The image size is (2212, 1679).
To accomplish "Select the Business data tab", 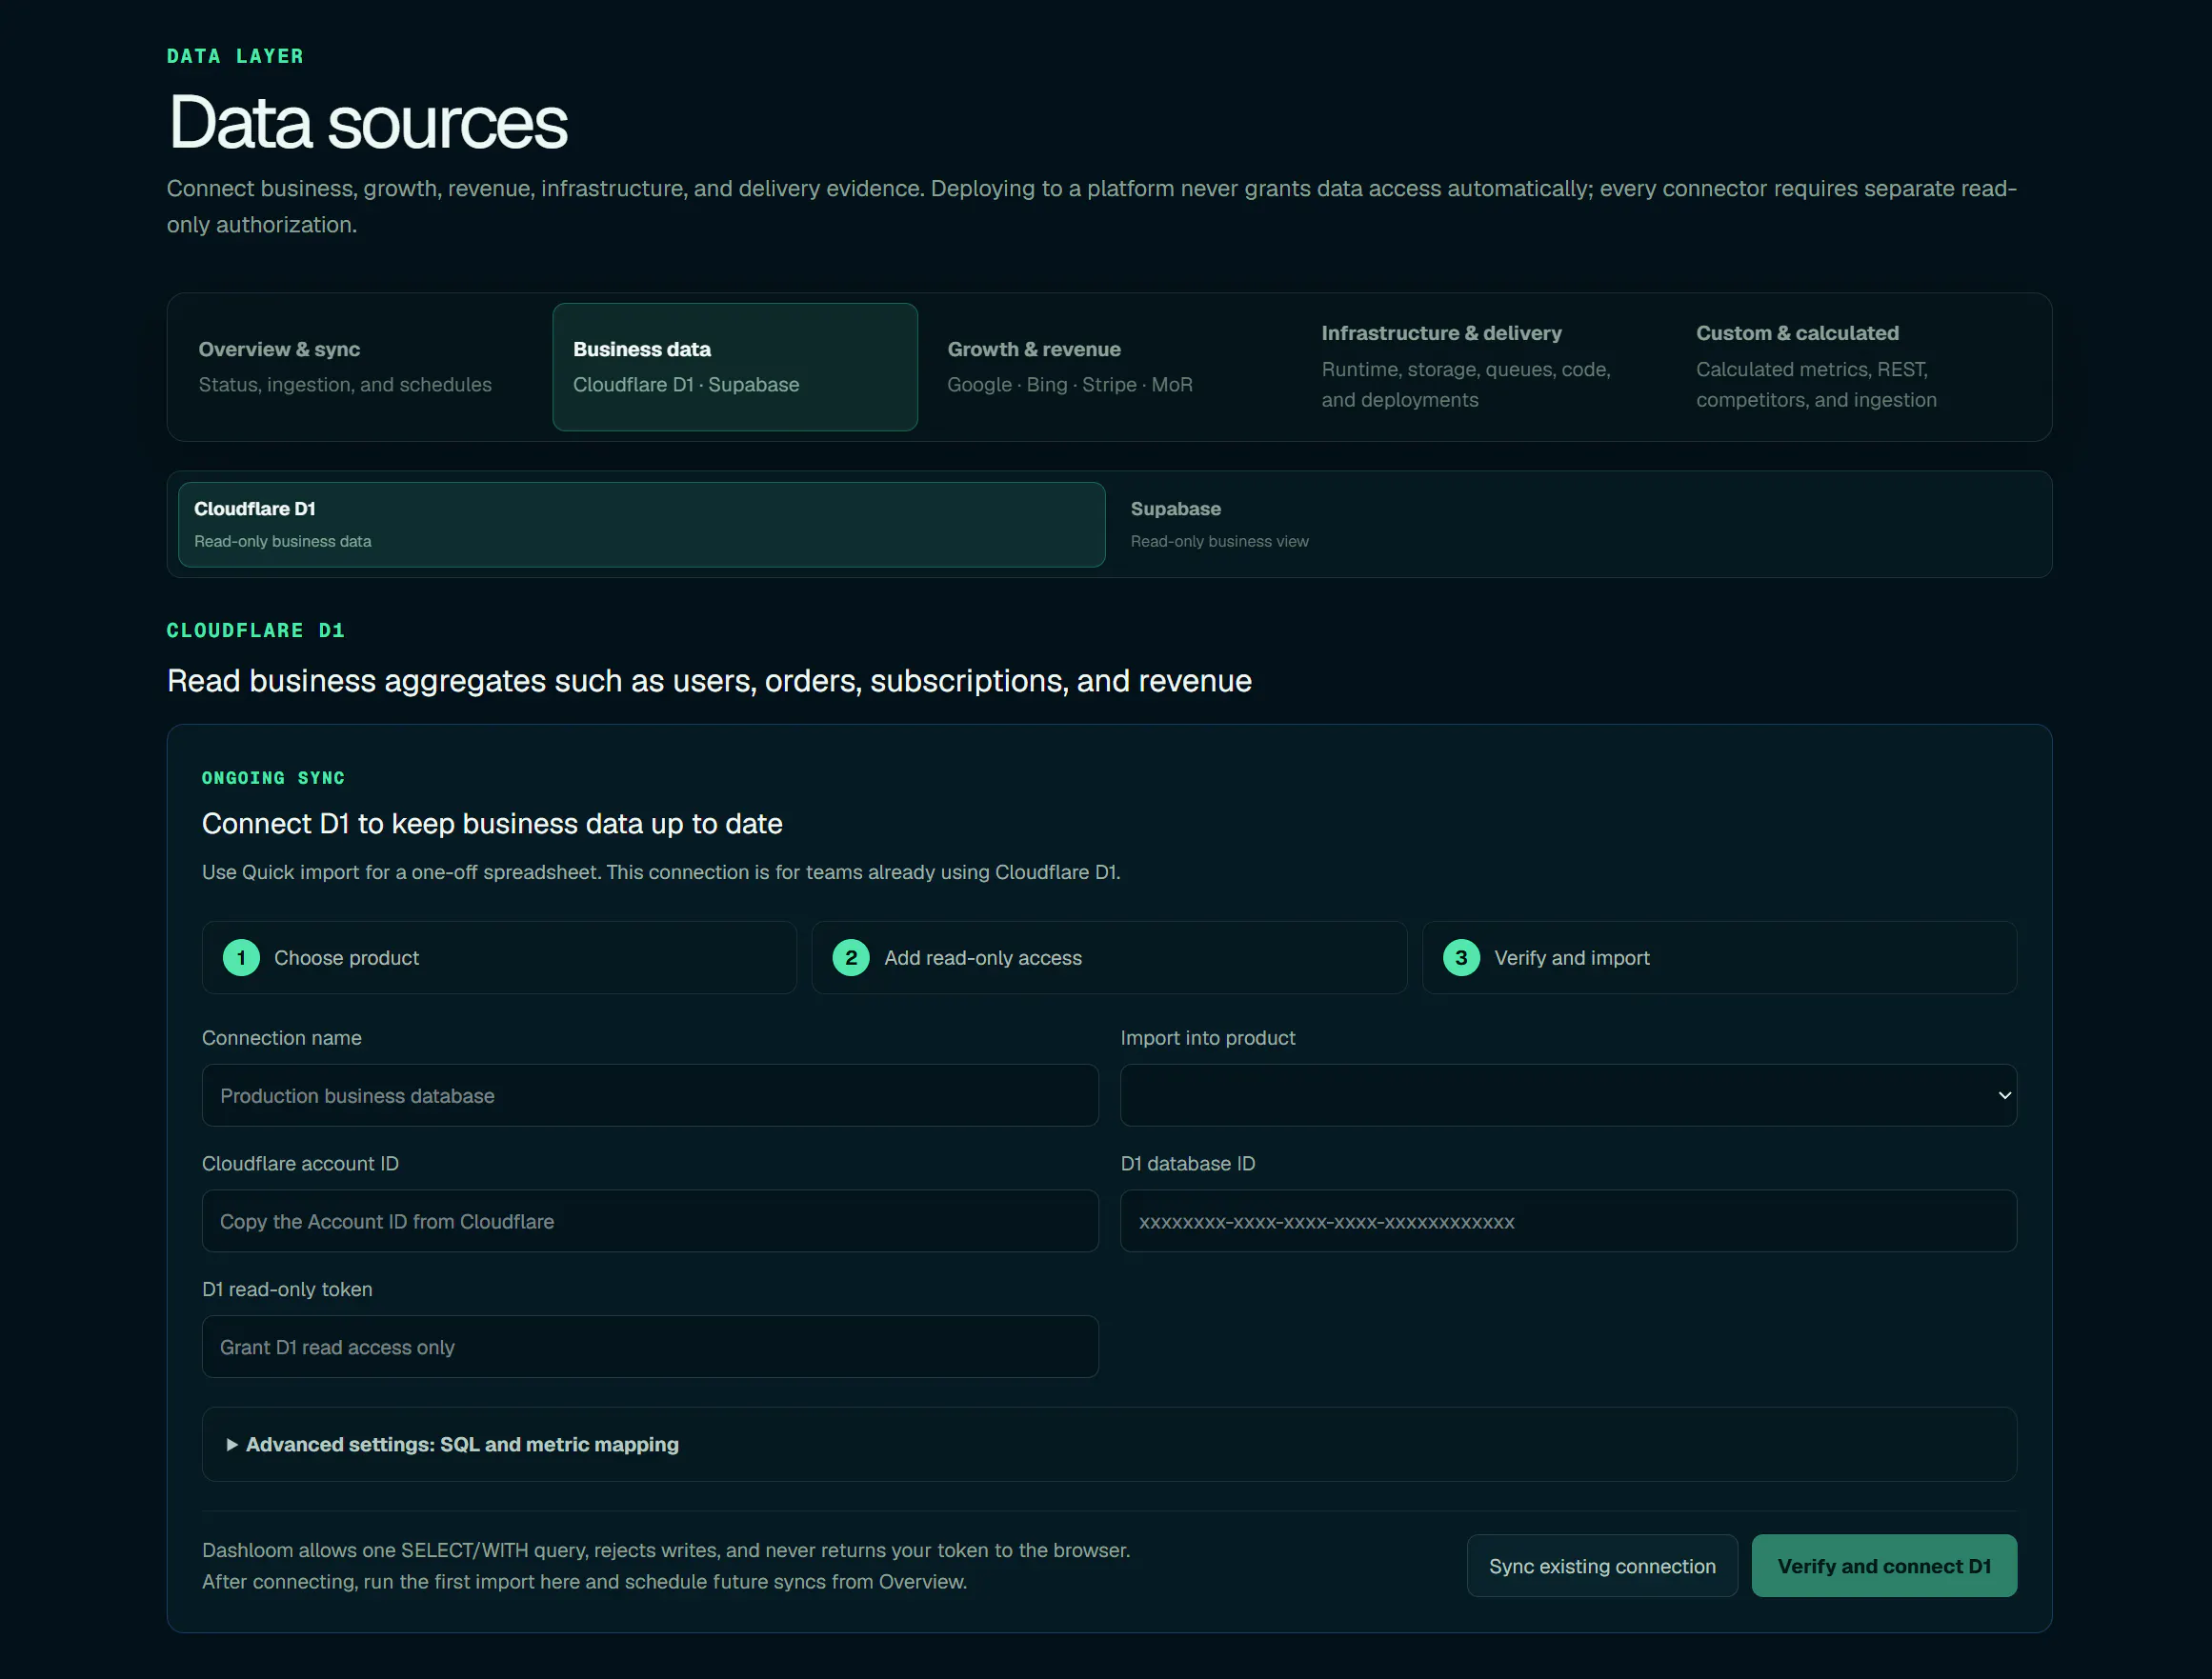I will [735, 367].
